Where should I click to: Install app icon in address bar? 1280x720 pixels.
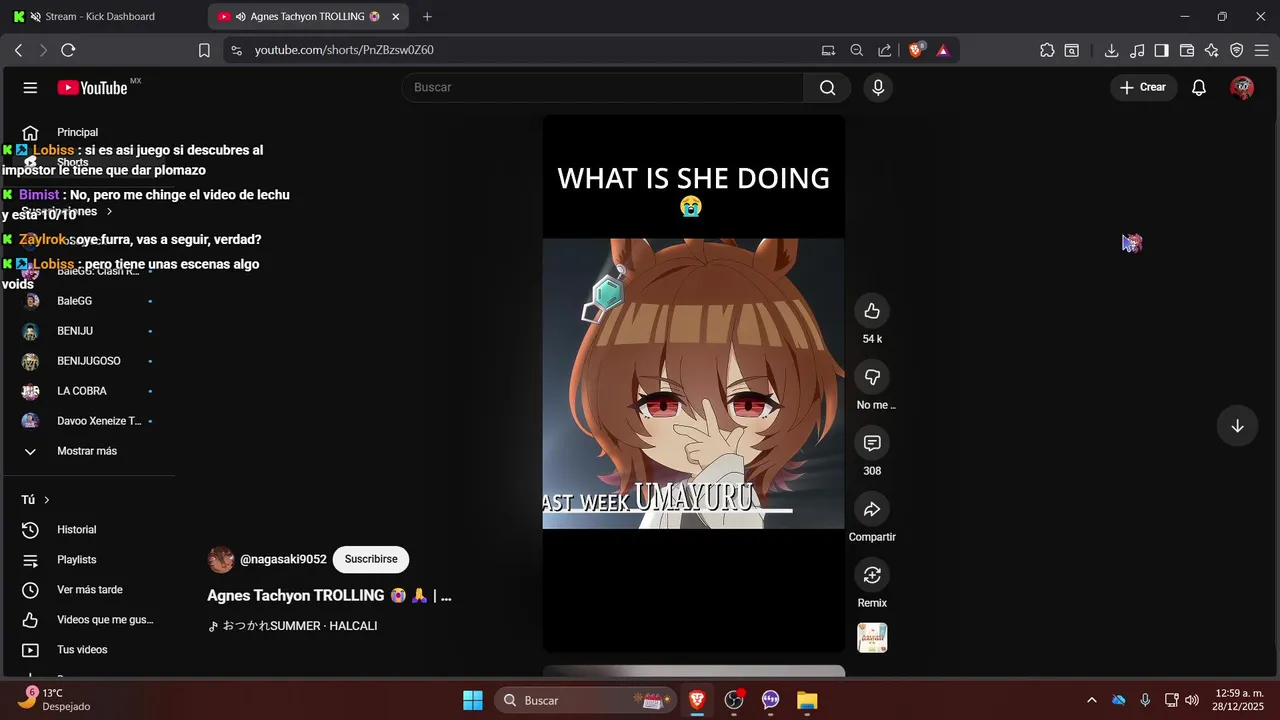point(828,50)
